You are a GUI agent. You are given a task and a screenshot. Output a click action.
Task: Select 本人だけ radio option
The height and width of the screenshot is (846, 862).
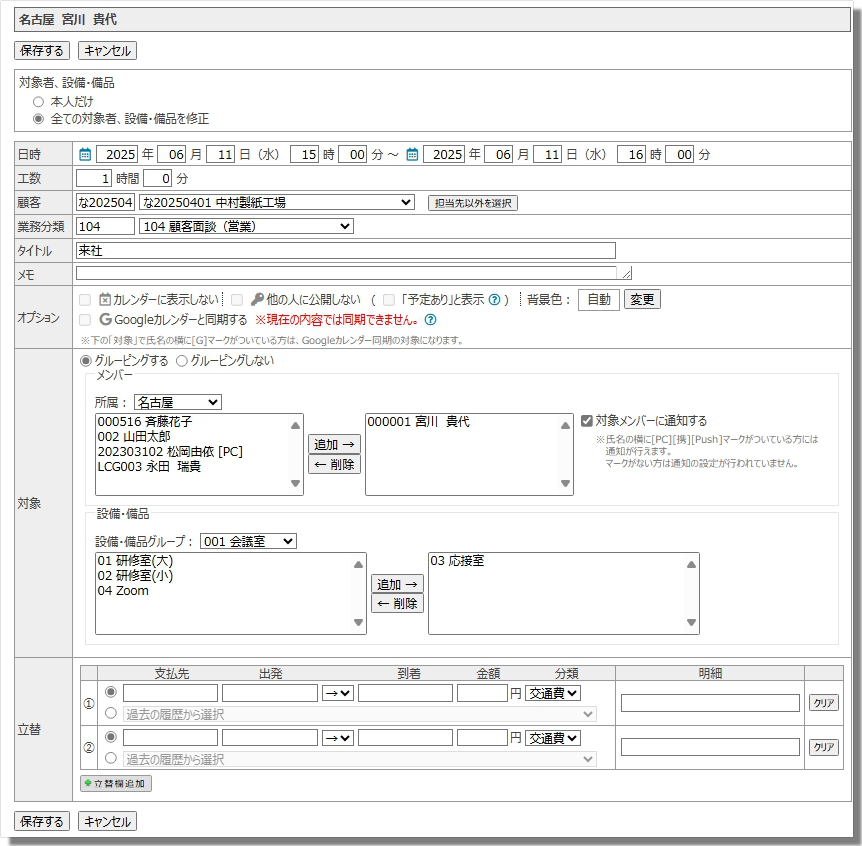(x=38, y=102)
